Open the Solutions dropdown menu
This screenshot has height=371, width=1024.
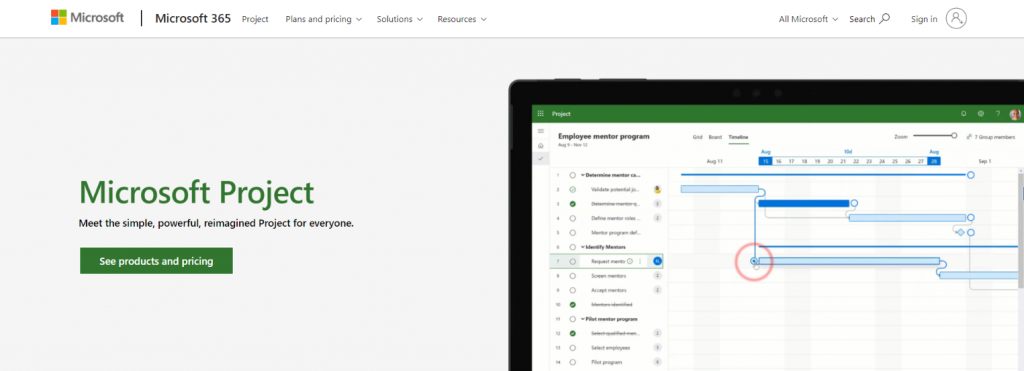[x=400, y=19]
